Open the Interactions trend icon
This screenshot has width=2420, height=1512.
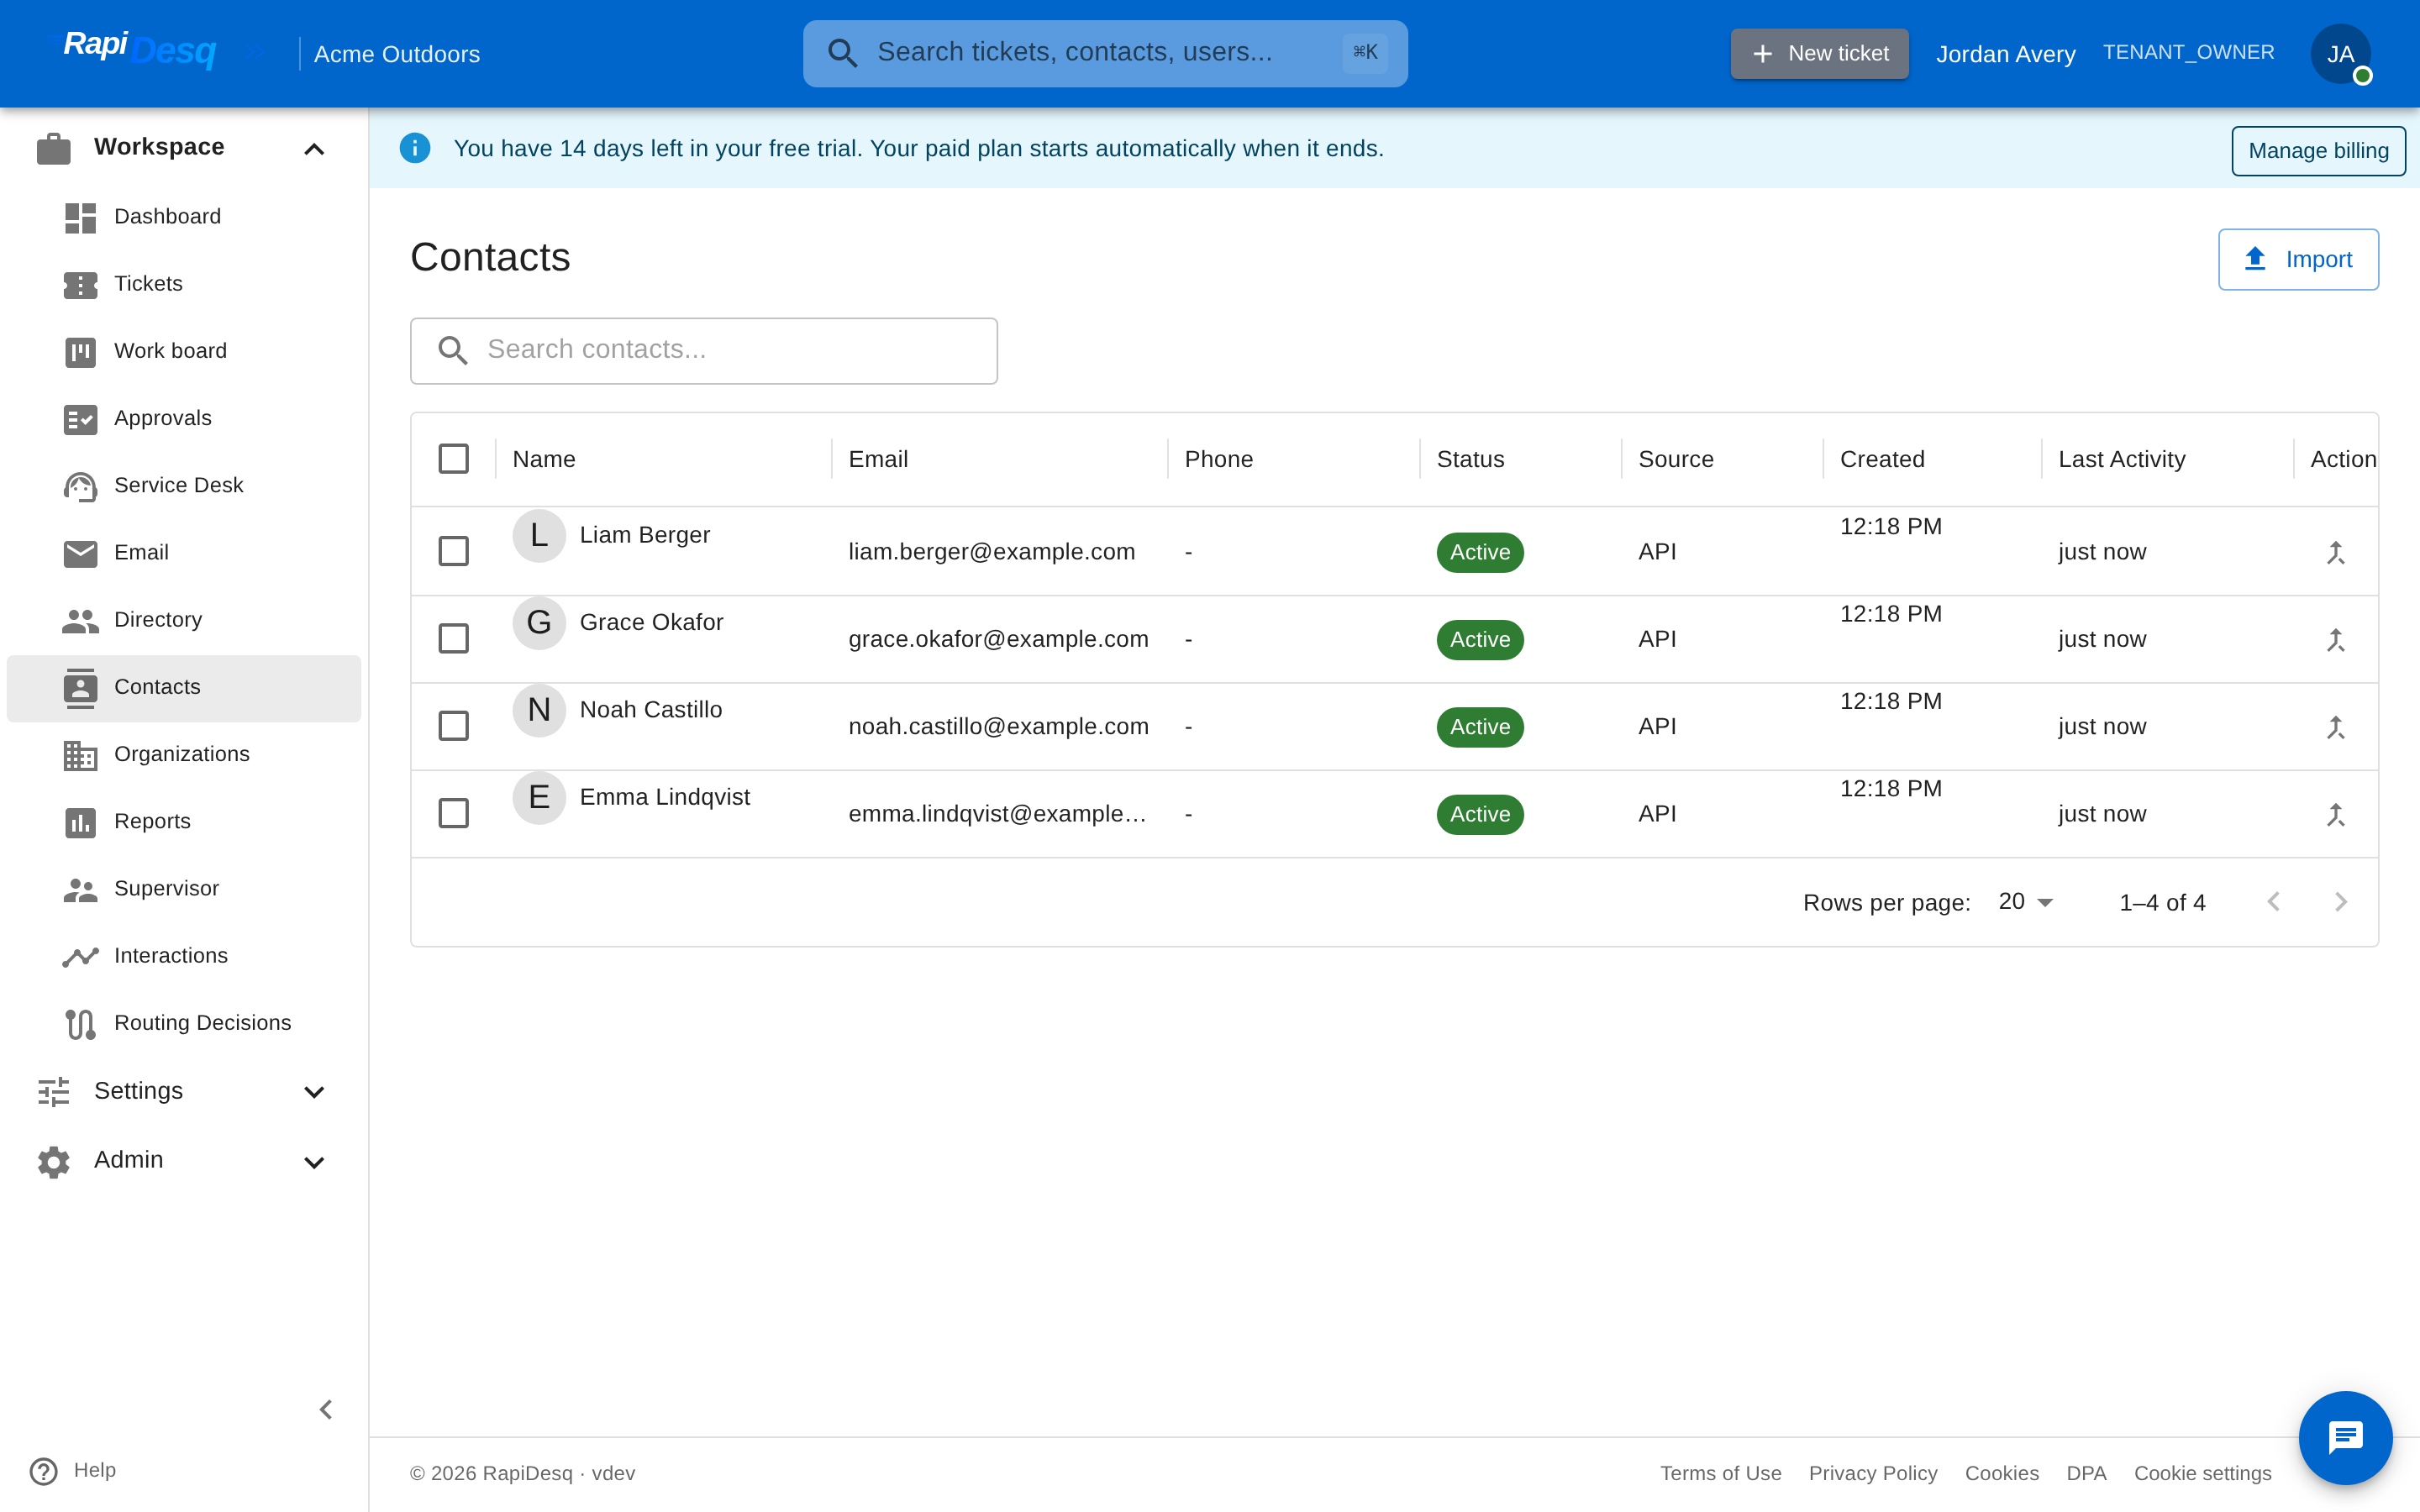(x=80, y=956)
